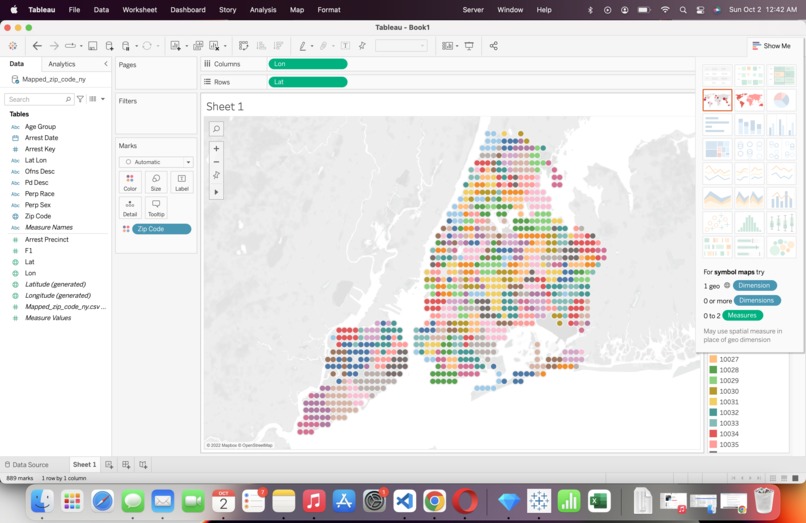Select symbol map chart in Show Me

pyautogui.click(x=717, y=100)
